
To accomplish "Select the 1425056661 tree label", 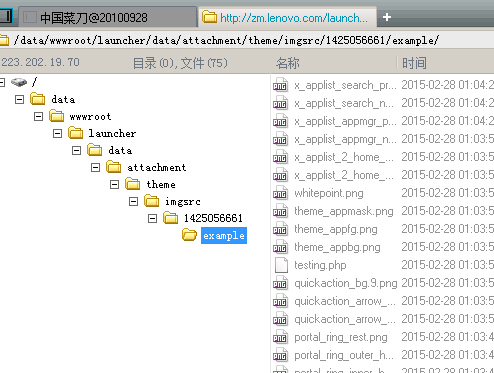I will point(213,218).
